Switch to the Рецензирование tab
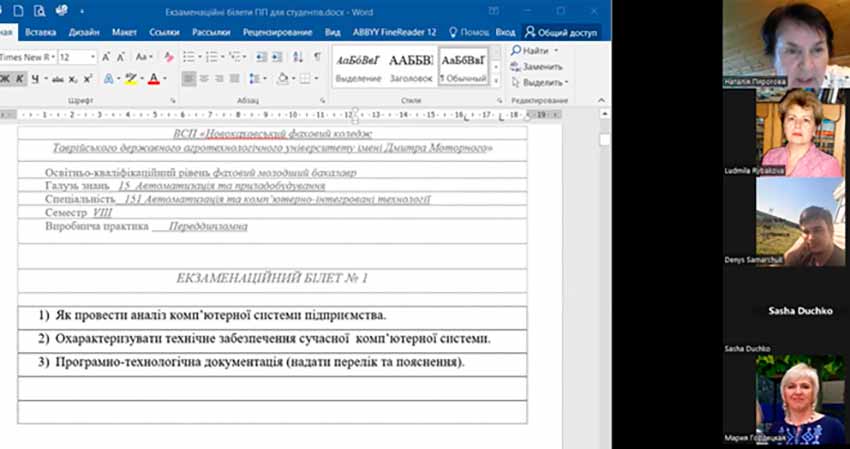 coord(270,31)
